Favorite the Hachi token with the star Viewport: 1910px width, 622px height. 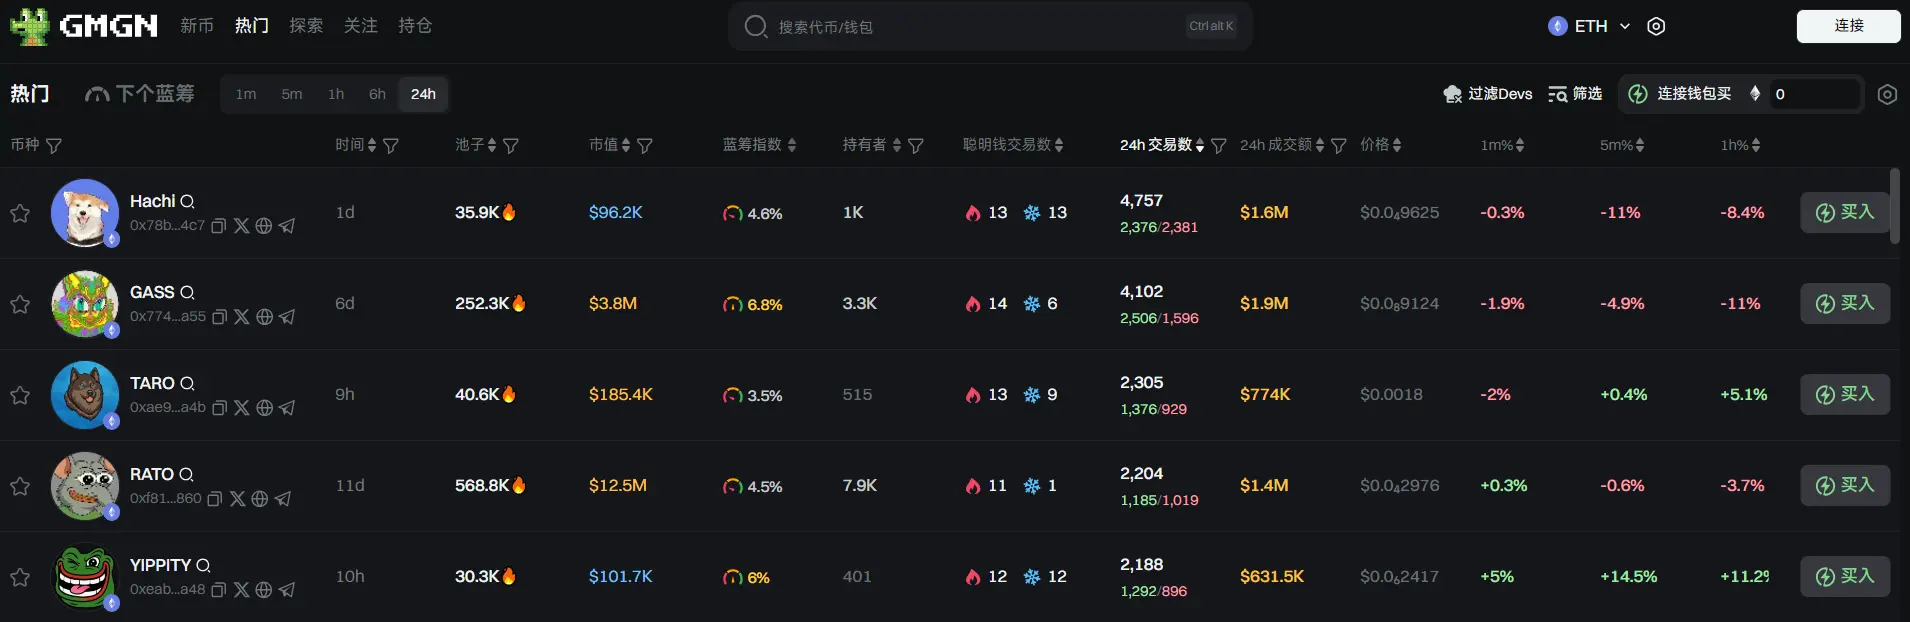click(20, 213)
